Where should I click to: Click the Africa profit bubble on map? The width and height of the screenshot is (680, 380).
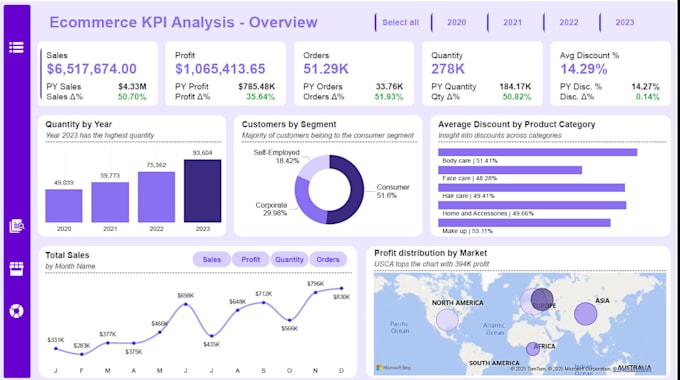(533, 349)
